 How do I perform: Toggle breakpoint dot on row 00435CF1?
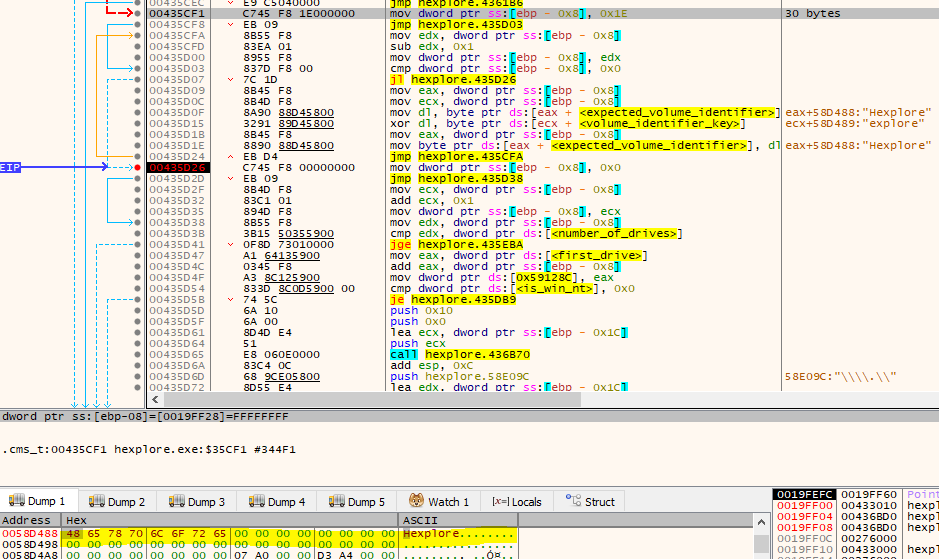point(138,13)
